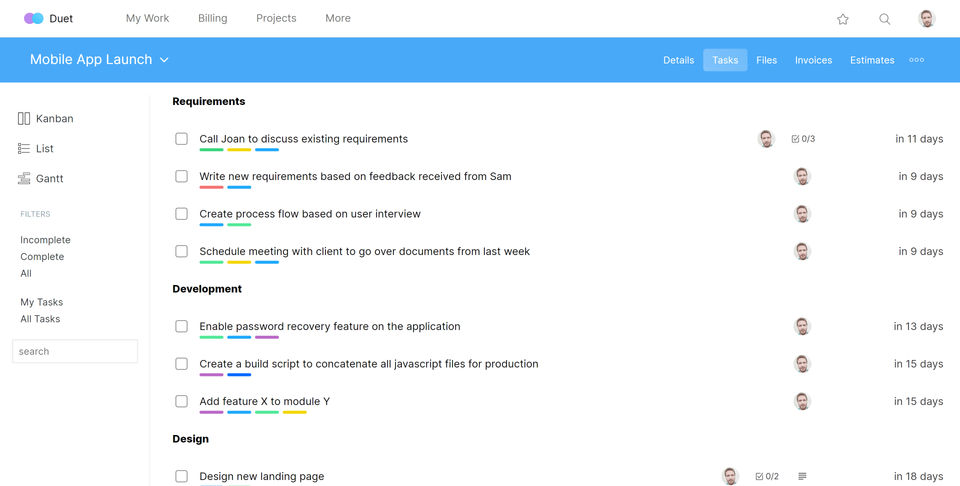Click the 0/3 subtask checklist icon
The image size is (960, 486).
(x=795, y=139)
